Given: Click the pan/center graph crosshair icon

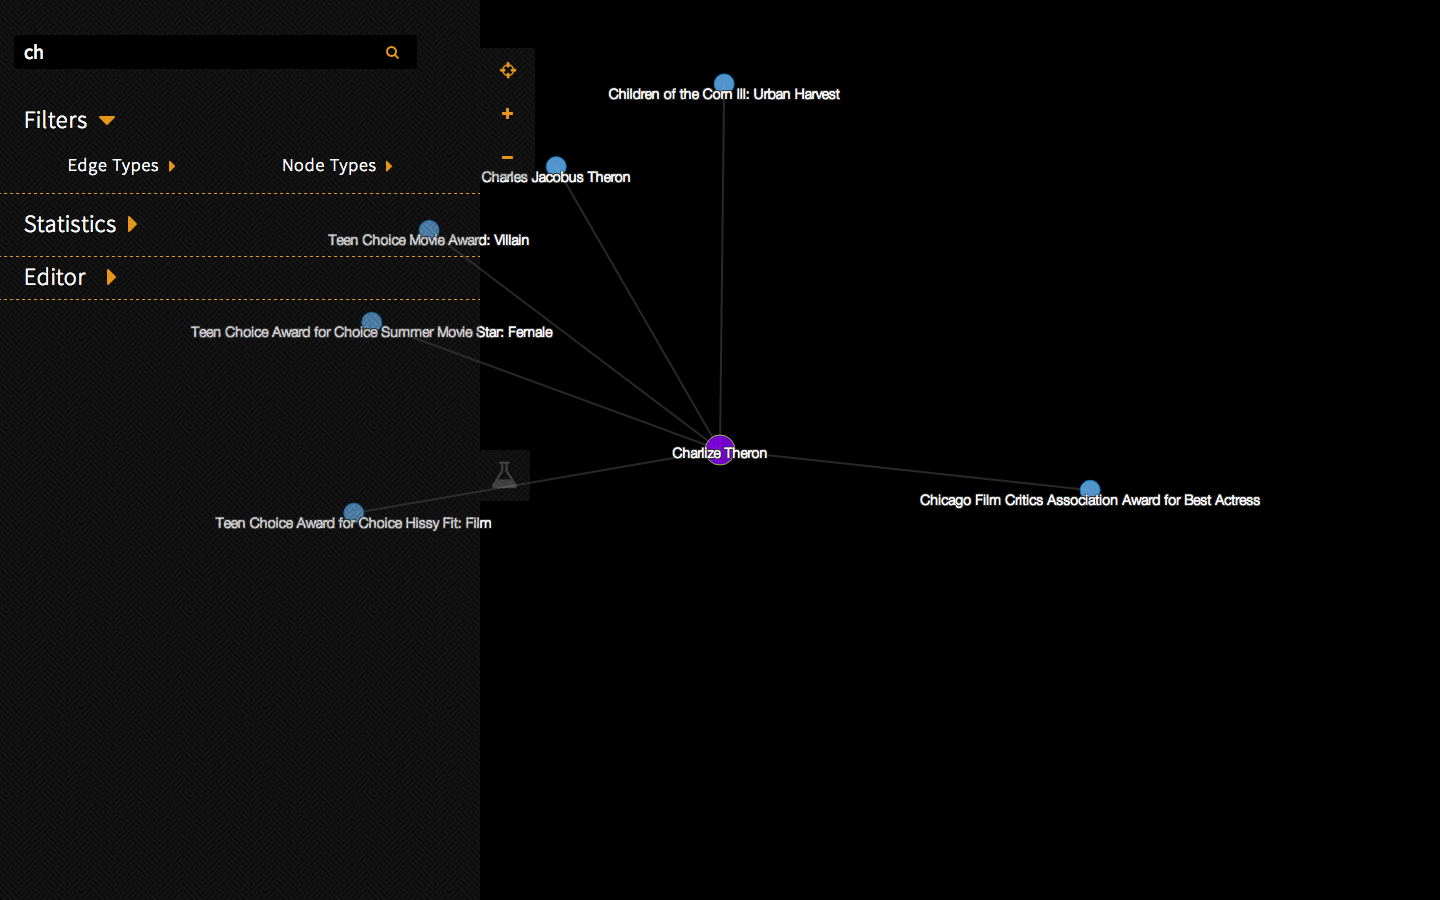Looking at the screenshot, I should coord(508,71).
